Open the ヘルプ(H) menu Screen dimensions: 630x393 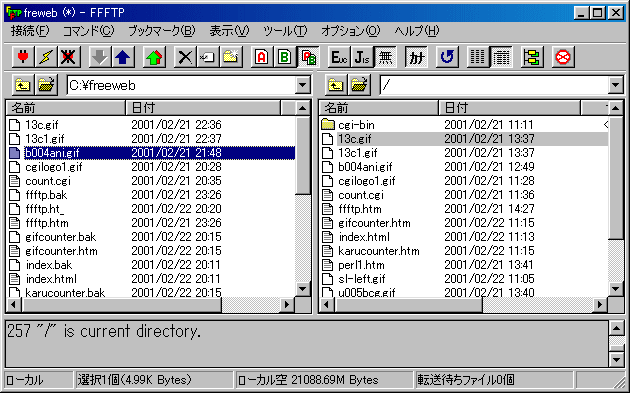(417, 31)
